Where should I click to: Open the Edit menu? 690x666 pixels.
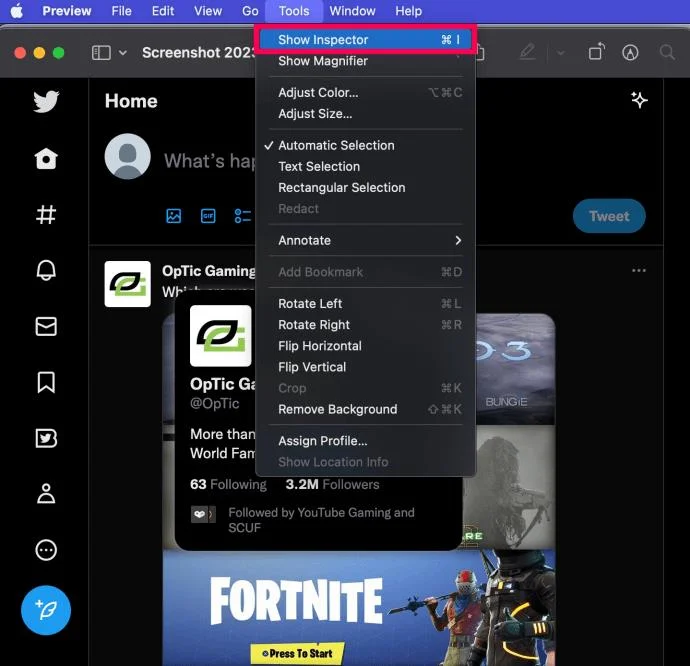coord(163,11)
